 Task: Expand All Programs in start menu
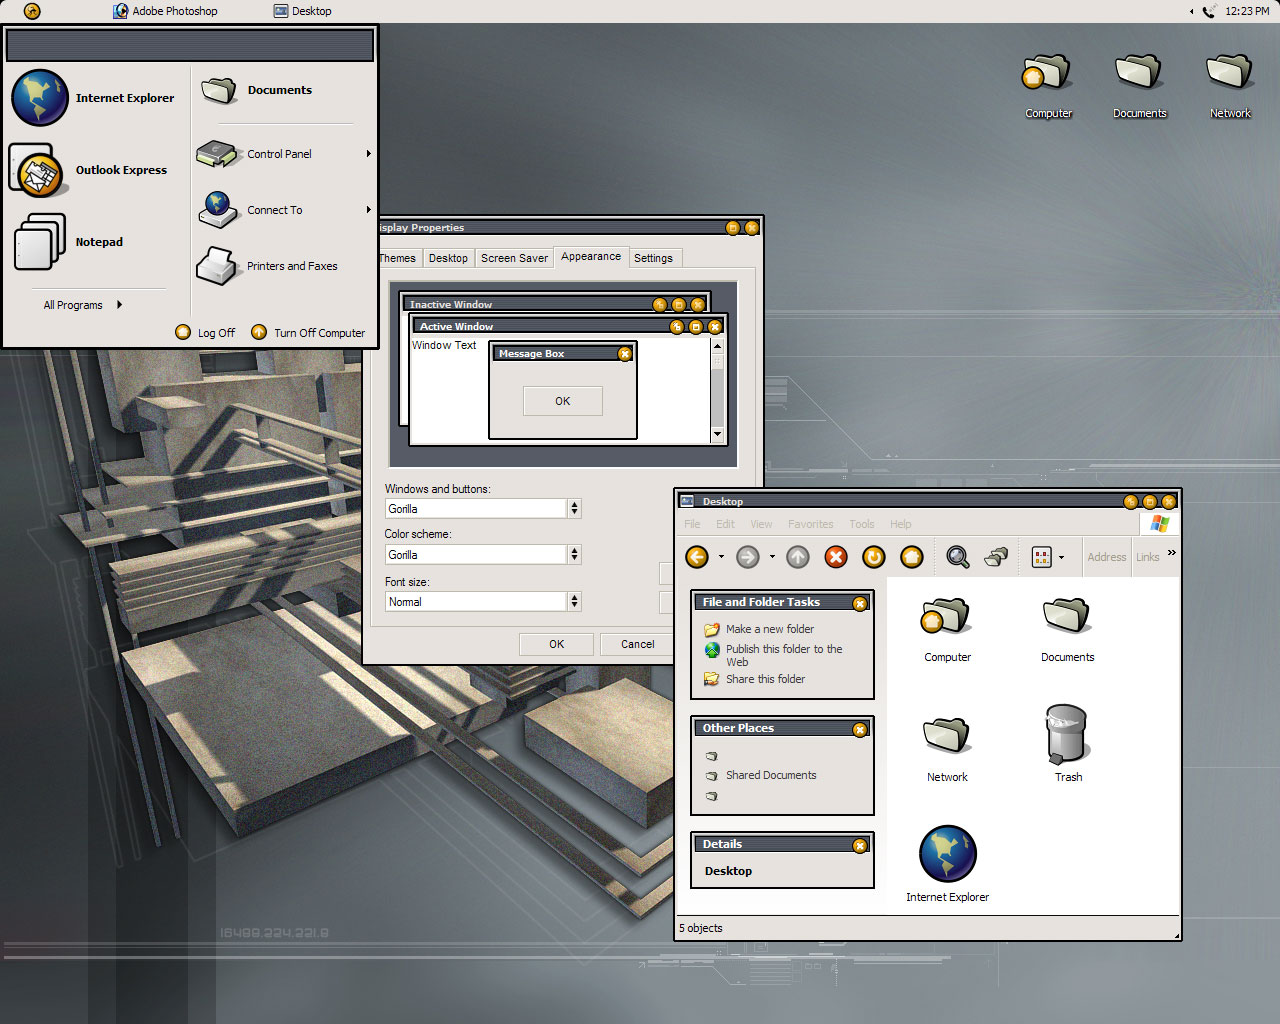(x=82, y=305)
